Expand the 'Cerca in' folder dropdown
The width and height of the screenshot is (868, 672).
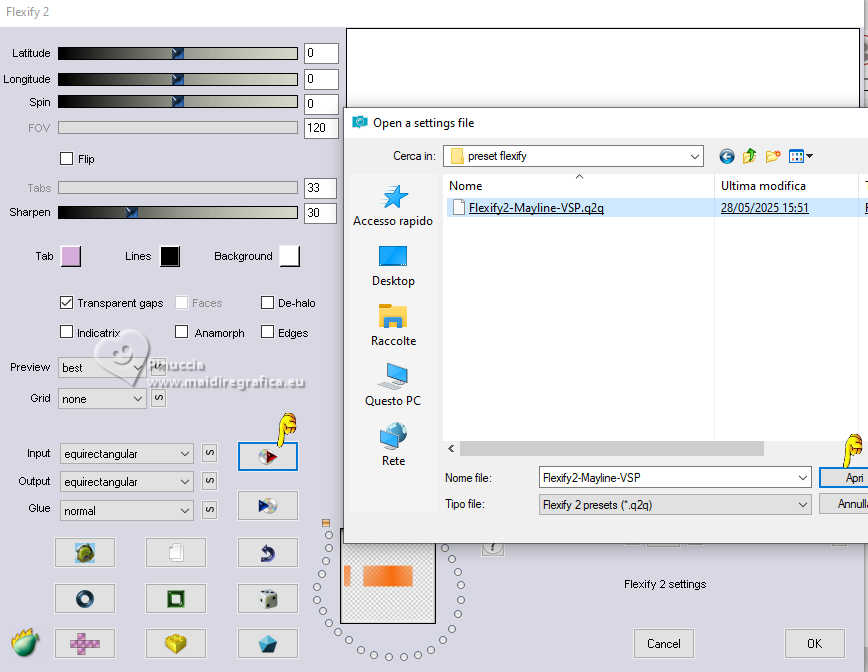694,156
